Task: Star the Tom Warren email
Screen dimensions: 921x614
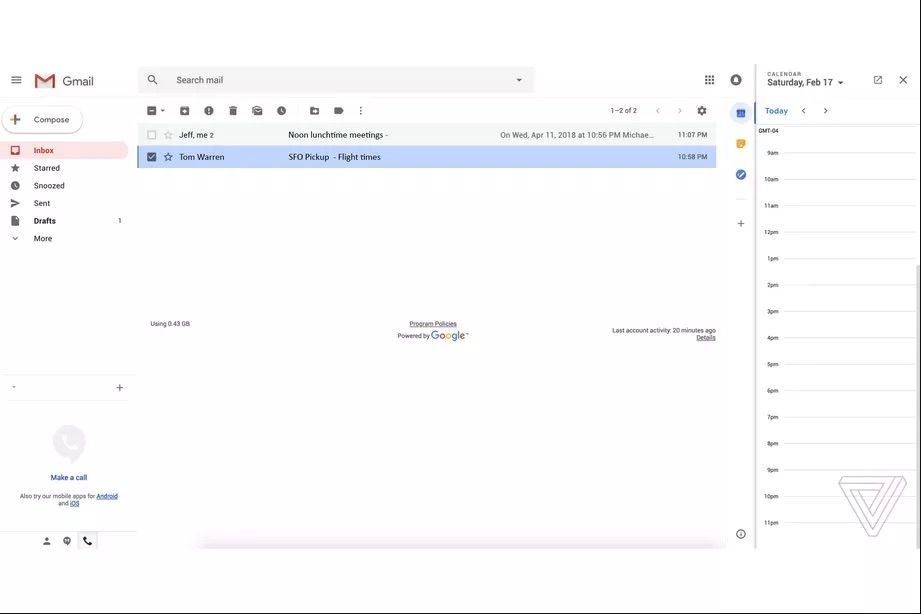Action: pyautogui.click(x=168, y=157)
